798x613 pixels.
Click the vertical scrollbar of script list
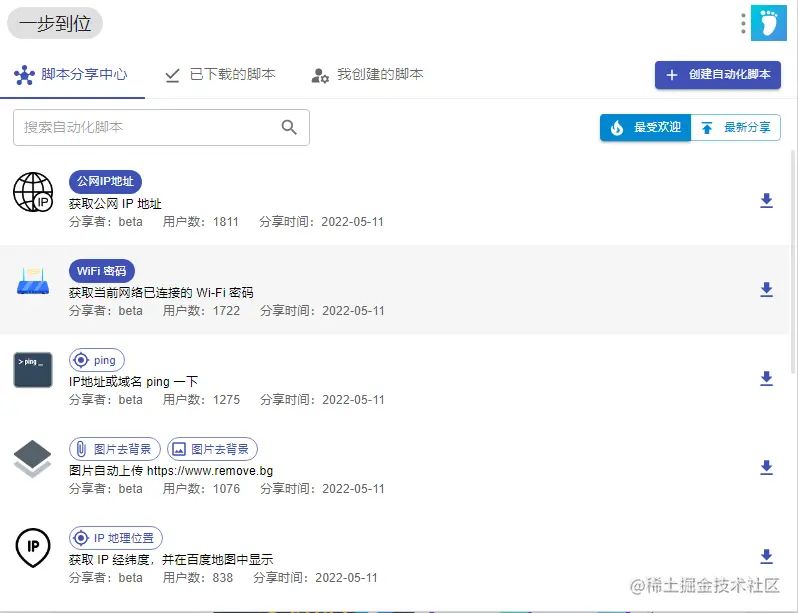(793, 261)
